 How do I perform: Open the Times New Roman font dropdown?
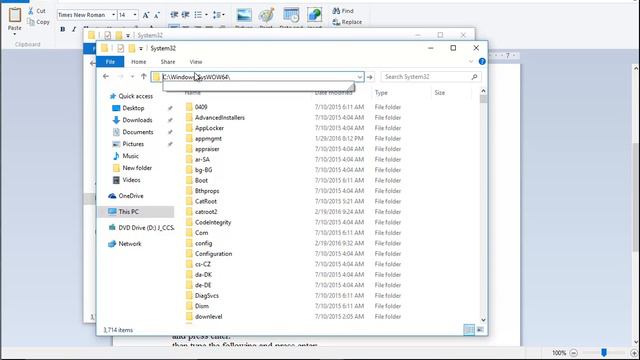pos(113,15)
